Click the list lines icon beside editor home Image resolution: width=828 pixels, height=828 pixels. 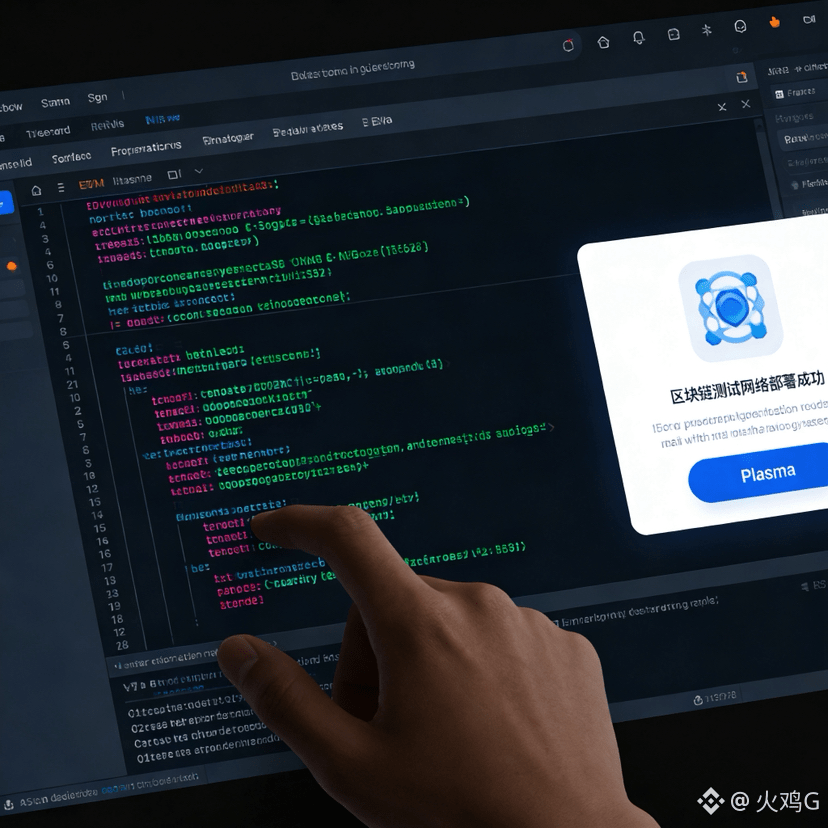tap(61, 187)
